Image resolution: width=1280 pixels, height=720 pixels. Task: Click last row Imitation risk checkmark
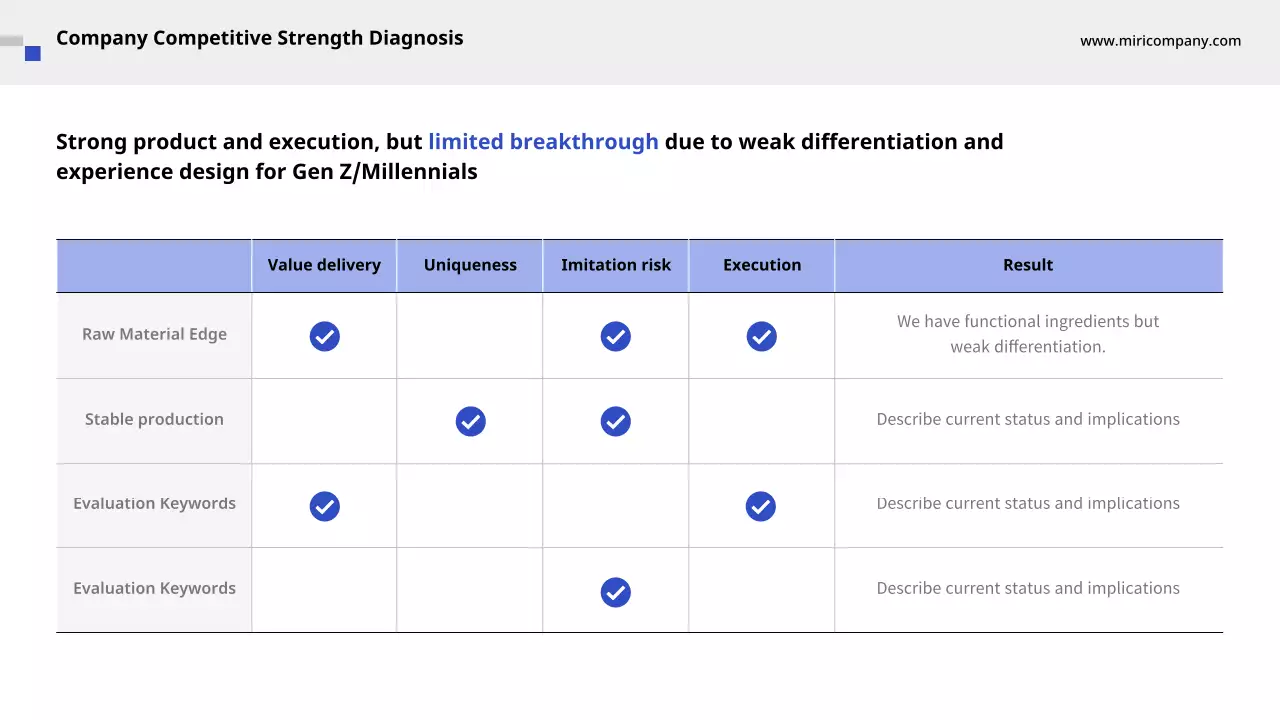tap(615, 592)
